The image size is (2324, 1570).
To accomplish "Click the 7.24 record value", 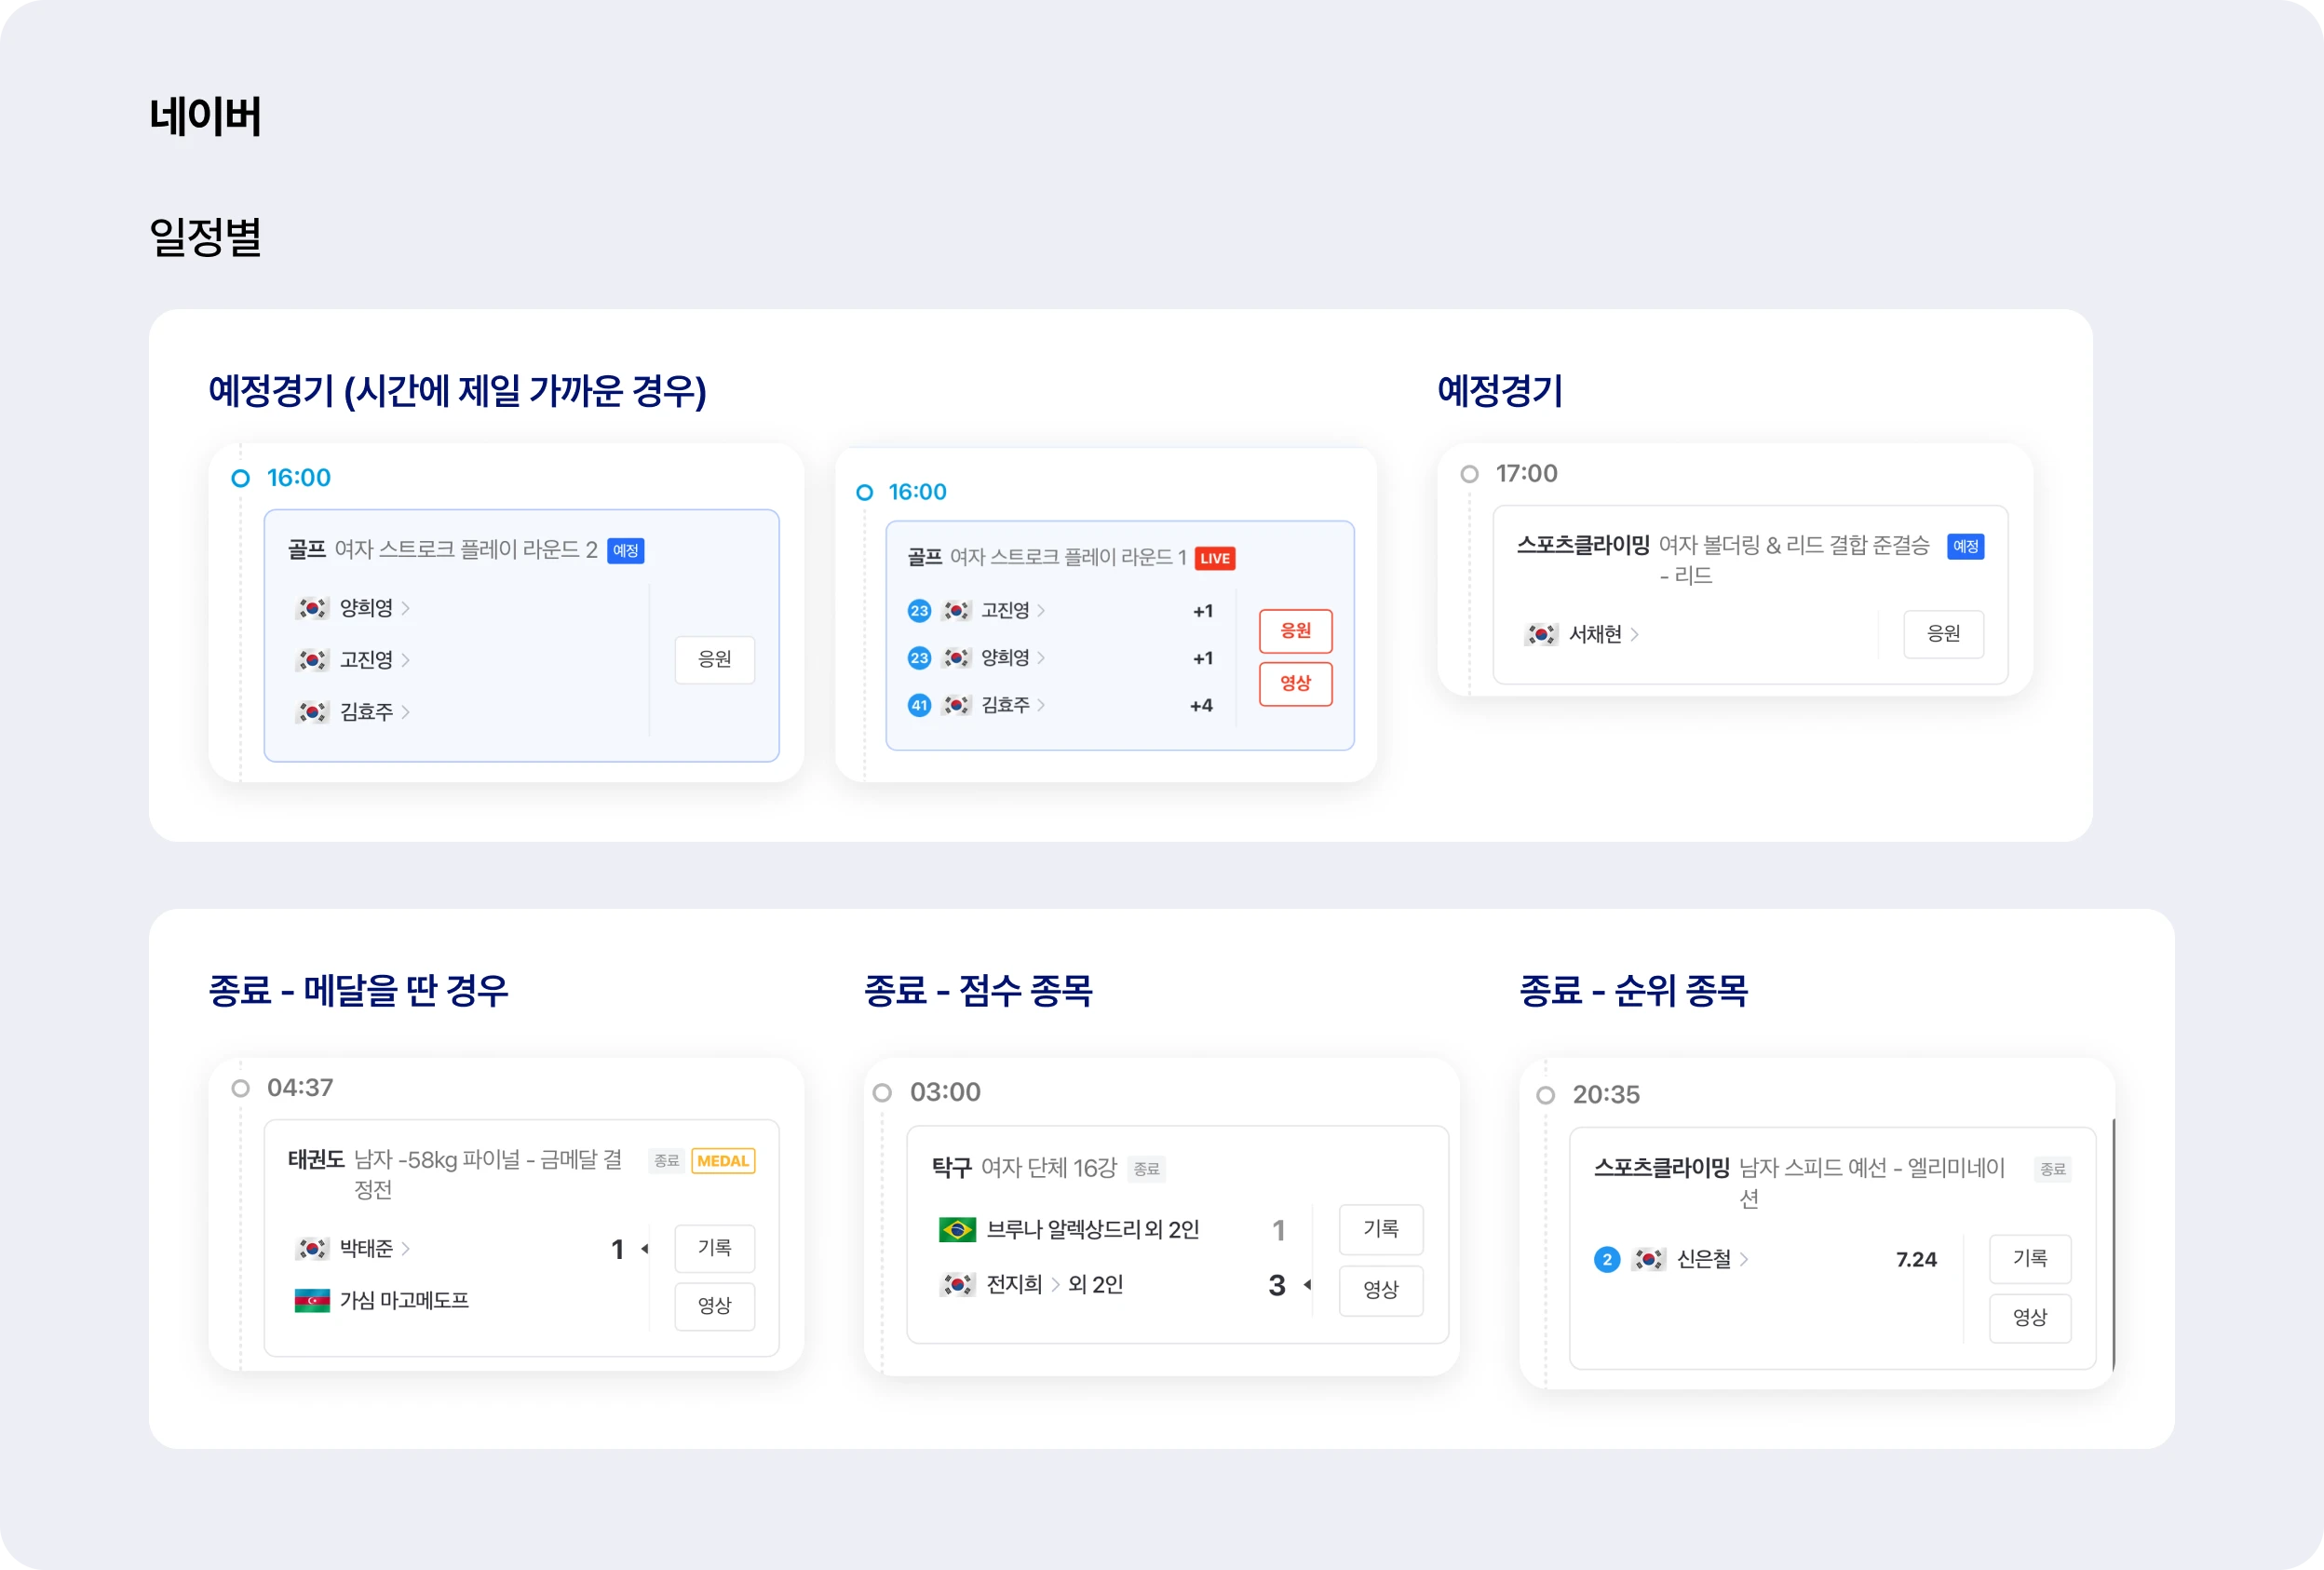I will click(x=1916, y=1260).
